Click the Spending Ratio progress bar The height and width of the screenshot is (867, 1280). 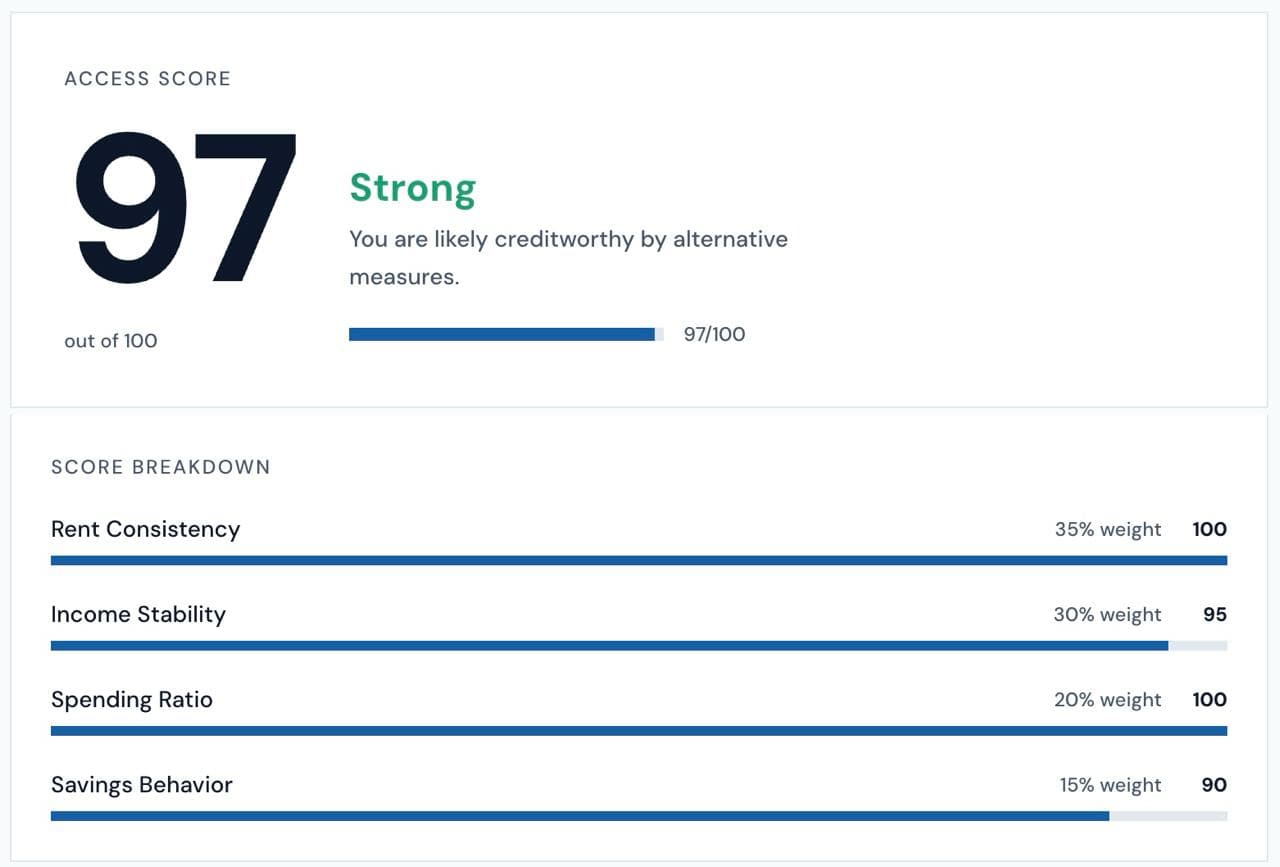pyautogui.click(x=639, y=731)
